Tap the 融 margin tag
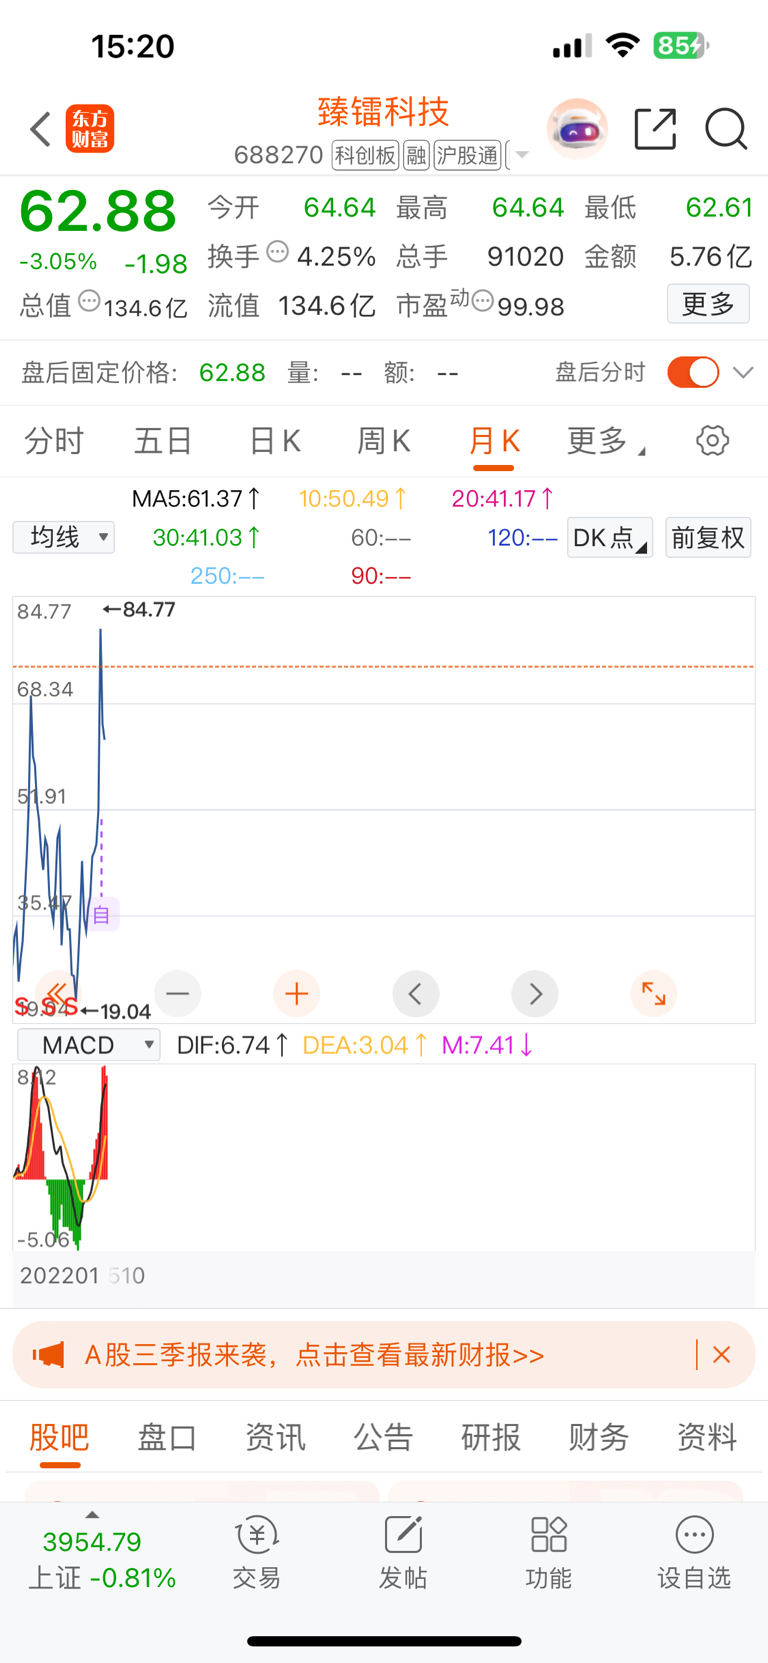 click(x=416, y=155)
